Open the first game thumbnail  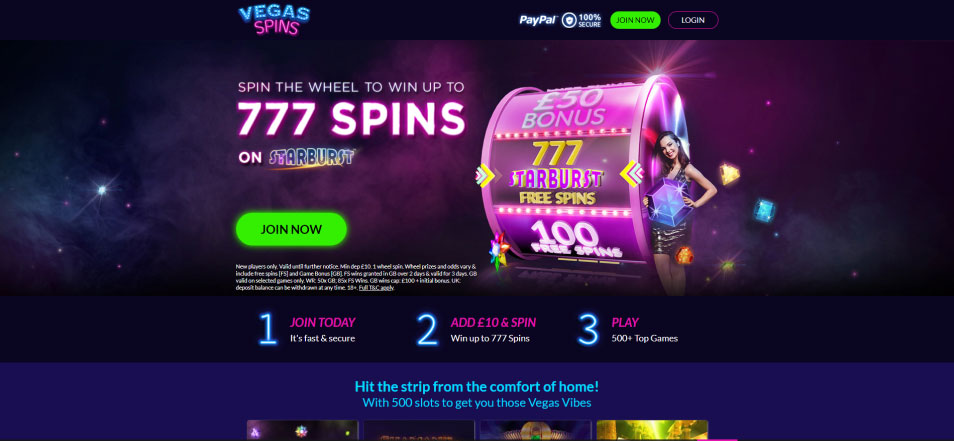(x=302, y=430)
